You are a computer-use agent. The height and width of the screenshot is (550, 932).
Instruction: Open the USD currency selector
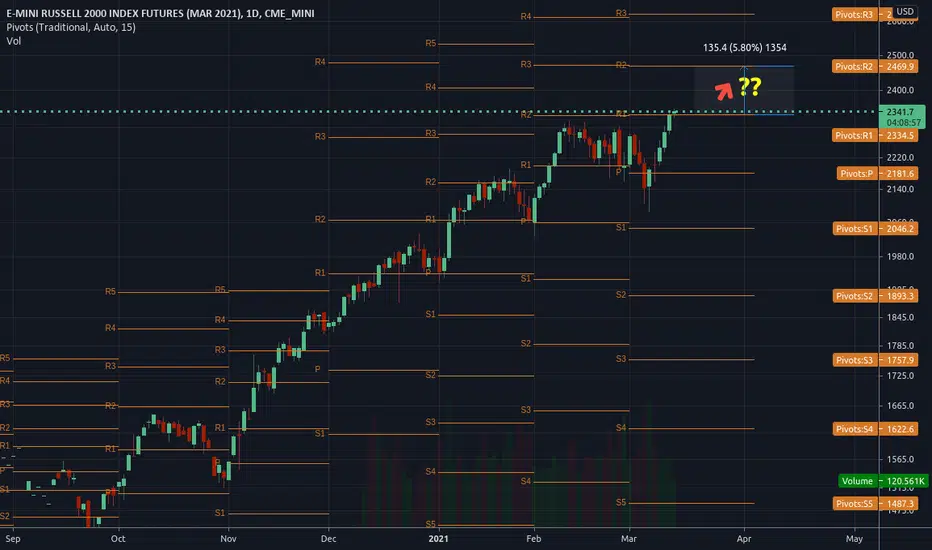(905, 11)
